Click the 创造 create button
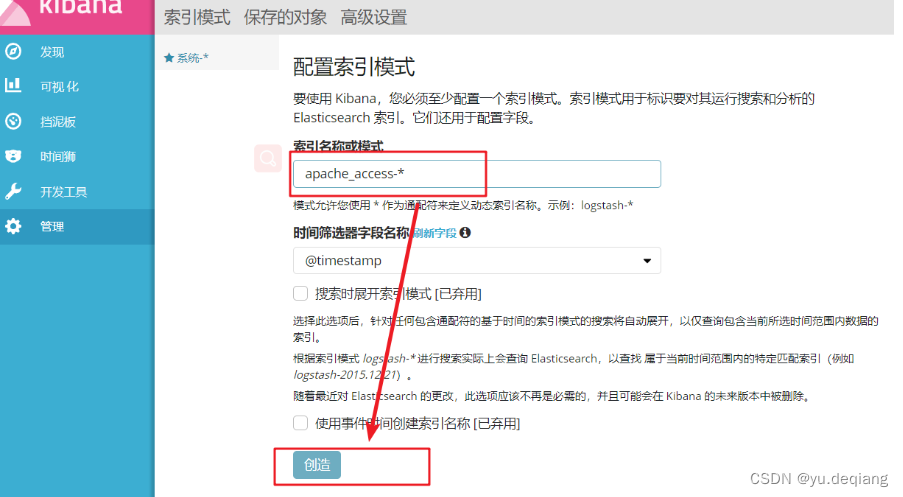This screenshot has height=497, width=903. [x=317, y=465]
